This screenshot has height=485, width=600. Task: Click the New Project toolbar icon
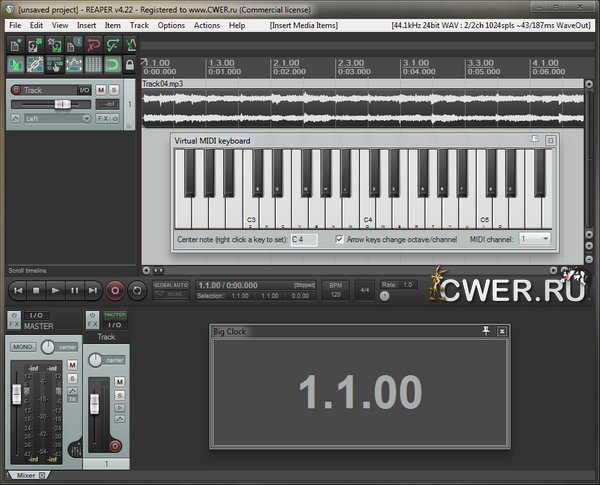coord(16,43)
